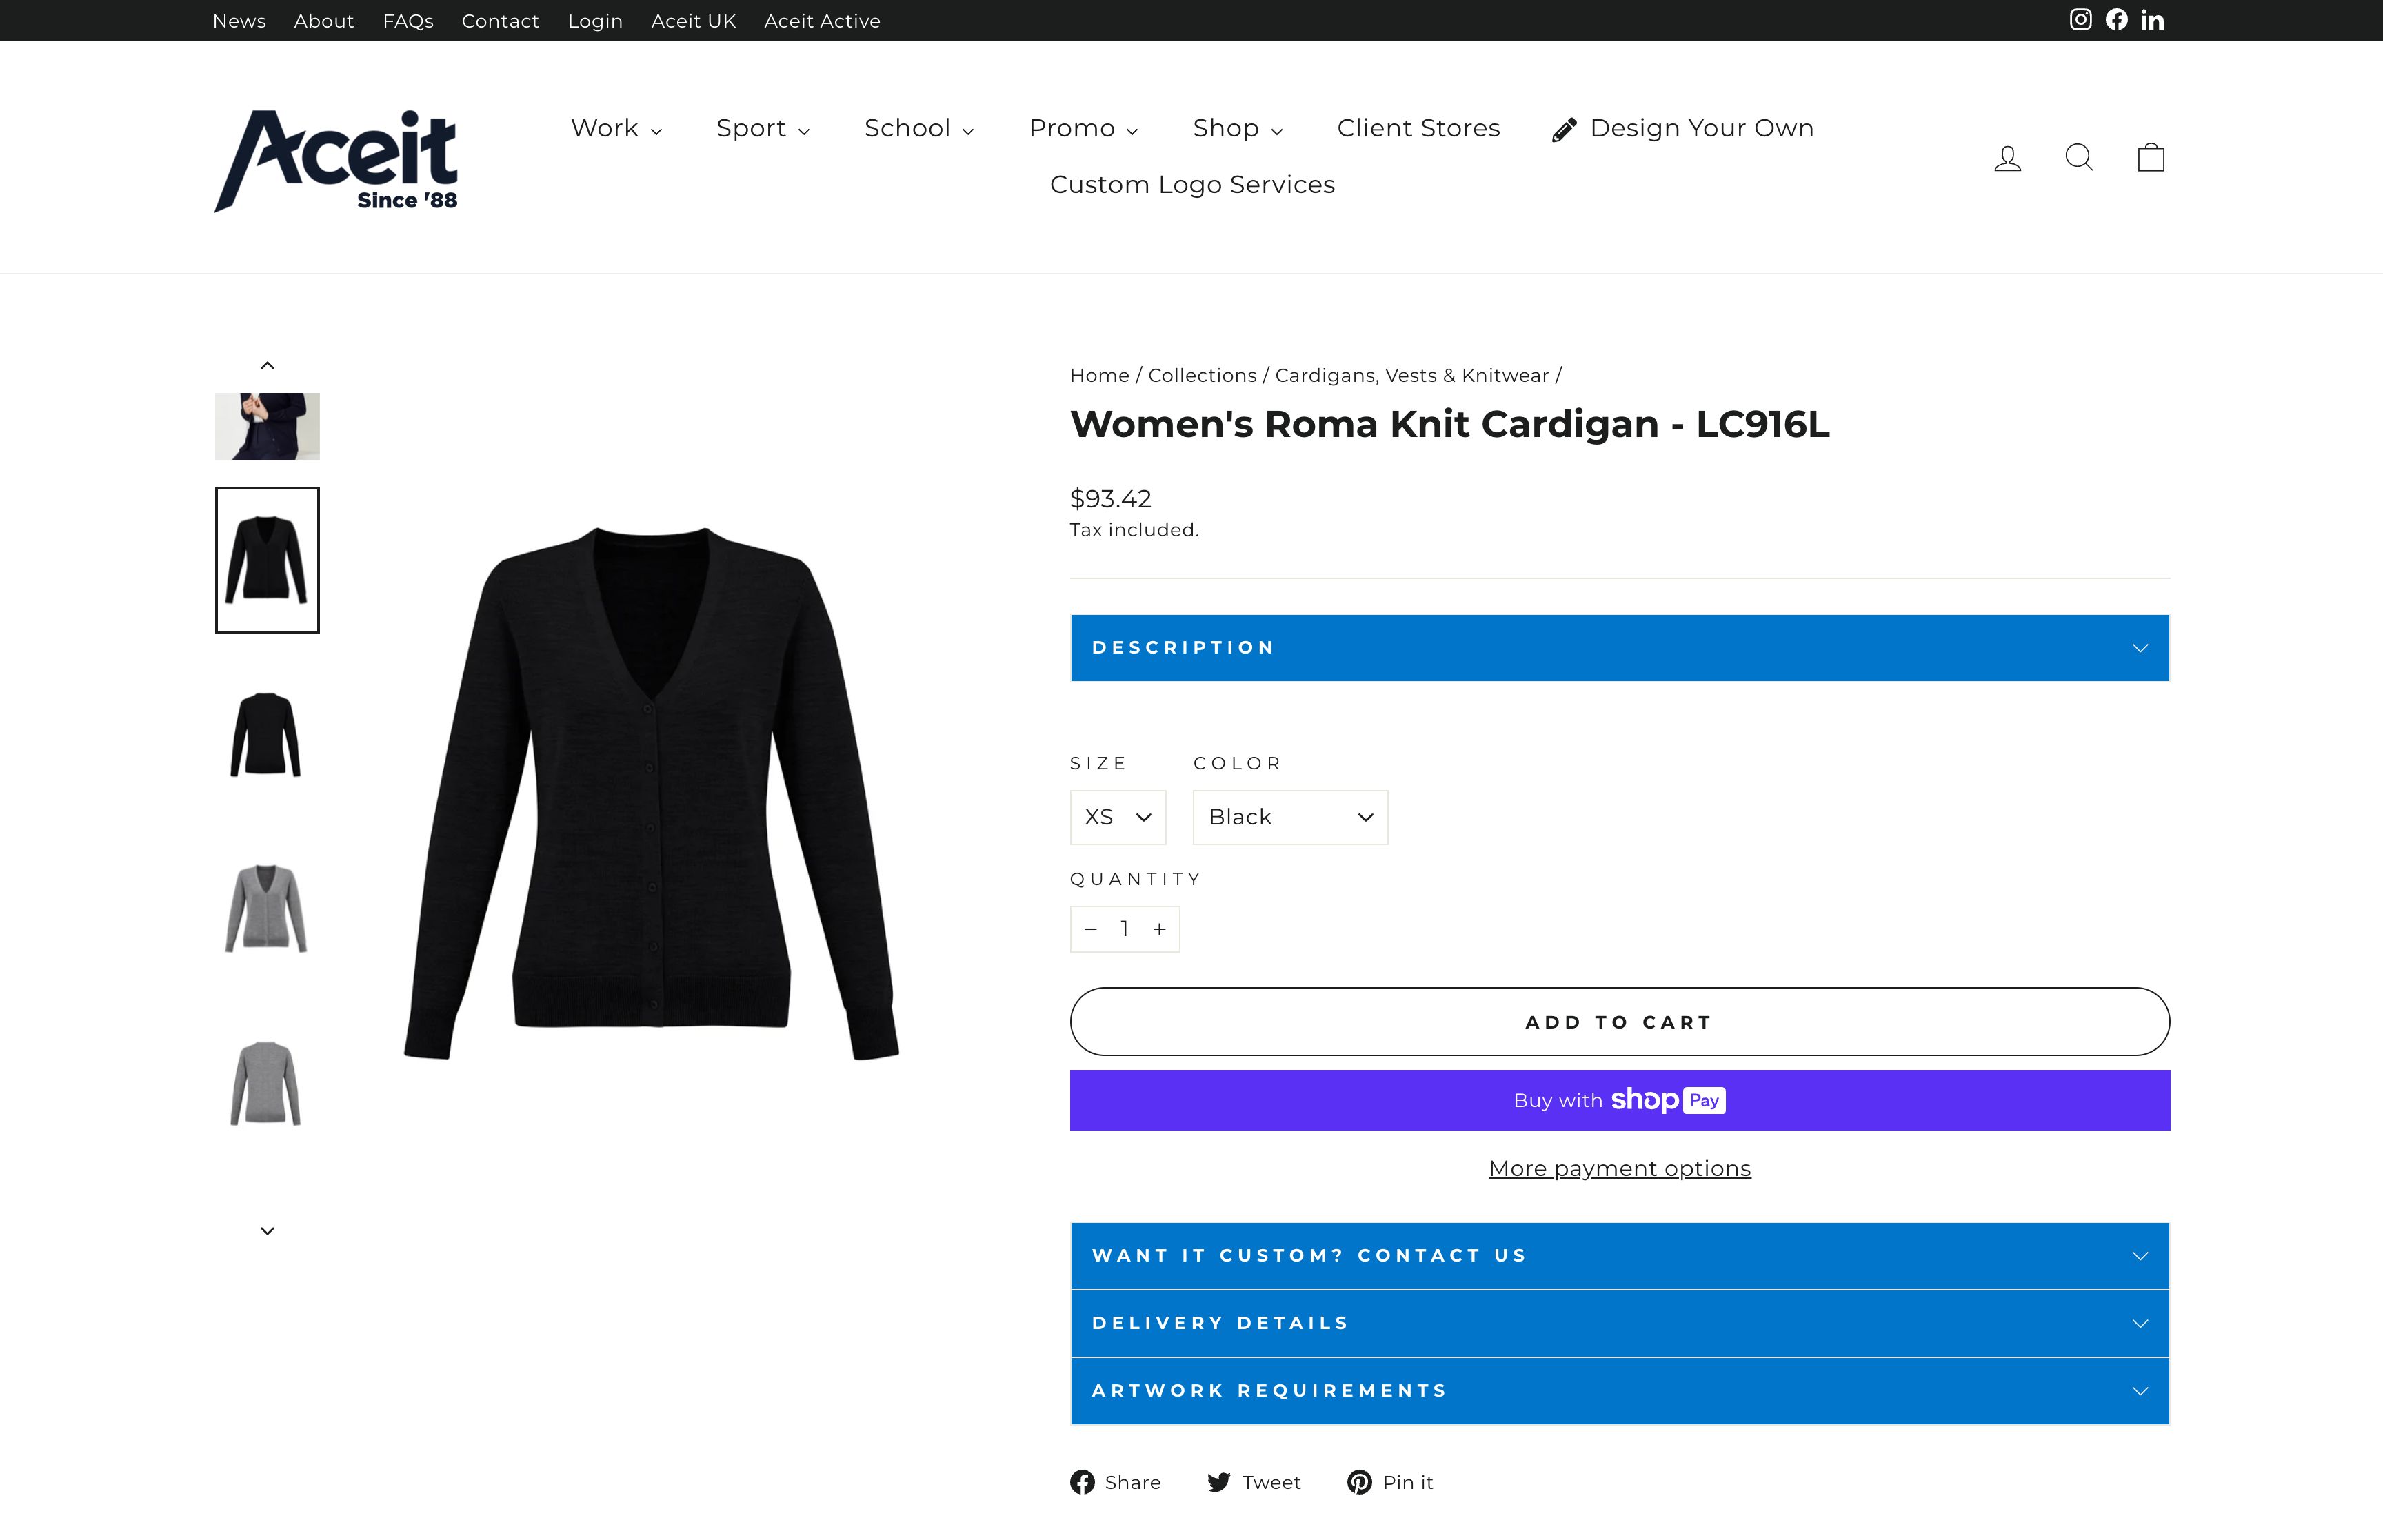Open the Size dropdown showing XS
Viewport: 2383px width, 1540px height.
[1117, 817]
